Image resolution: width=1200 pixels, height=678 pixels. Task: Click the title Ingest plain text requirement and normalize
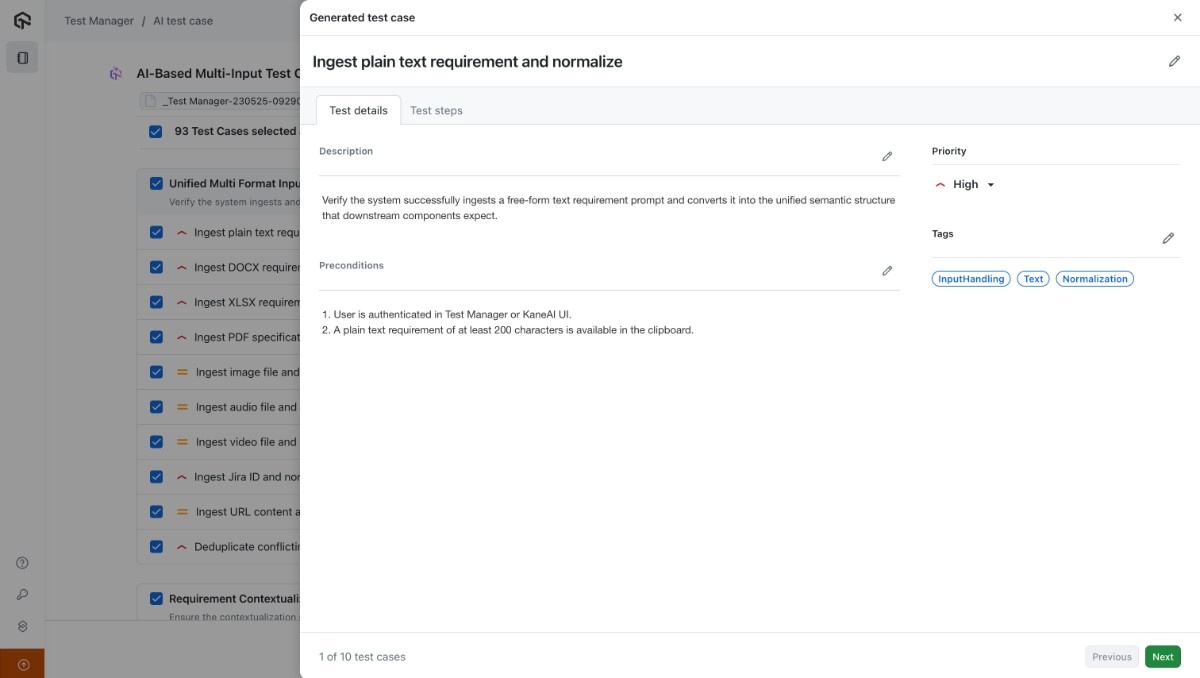tap(467, 61)
